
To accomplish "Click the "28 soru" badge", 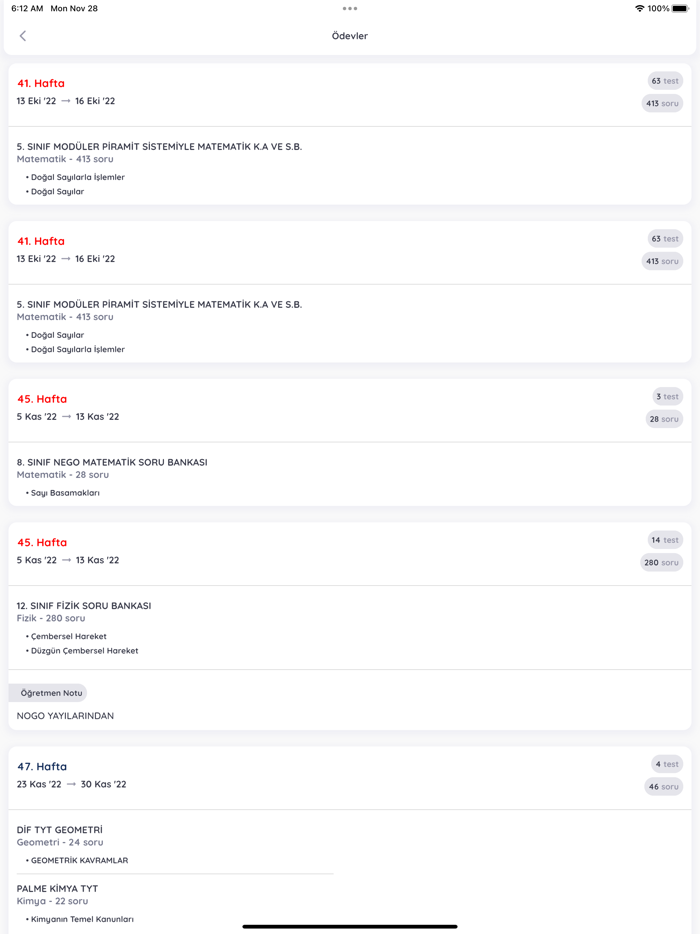I will point(663,419).
